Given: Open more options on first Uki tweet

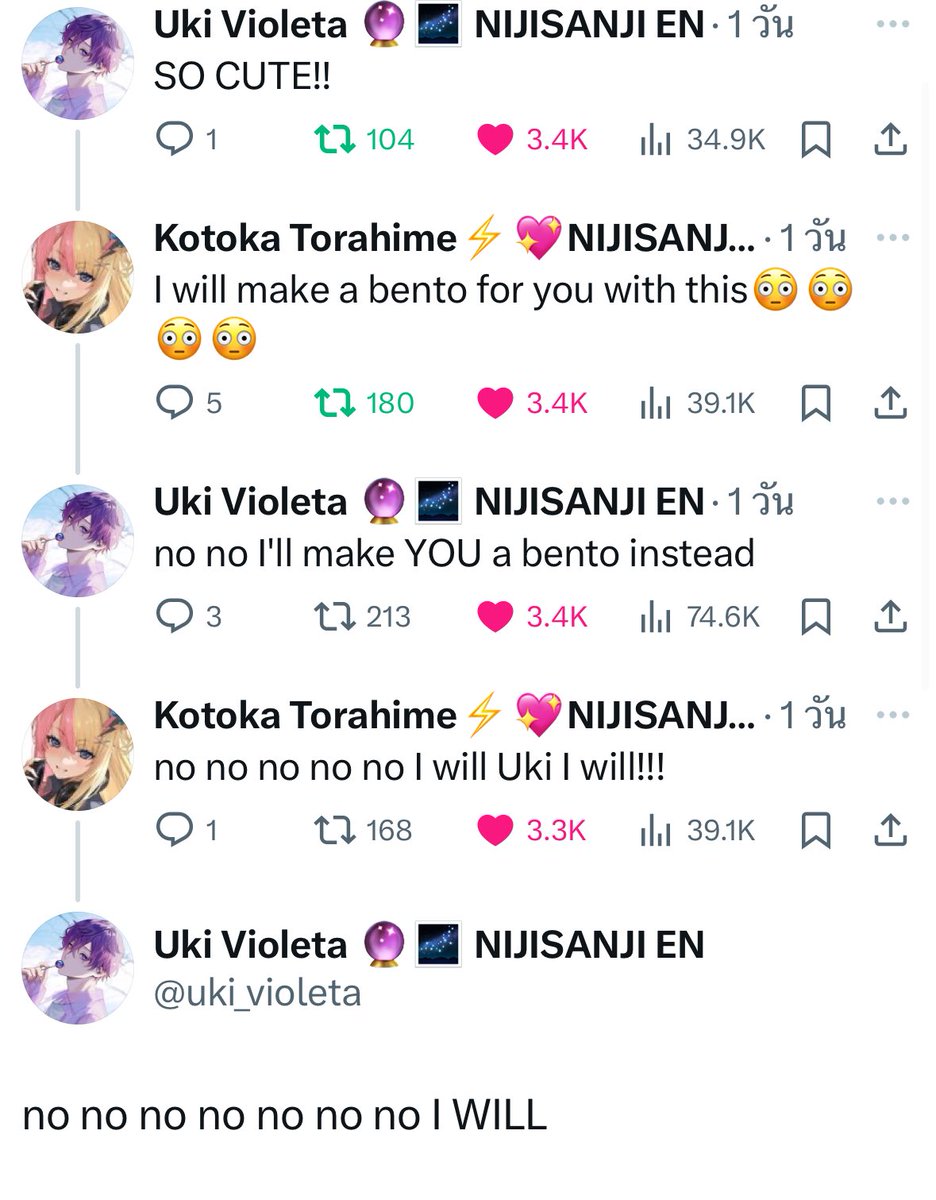Looking at the screenshot, I should point(892,23).
